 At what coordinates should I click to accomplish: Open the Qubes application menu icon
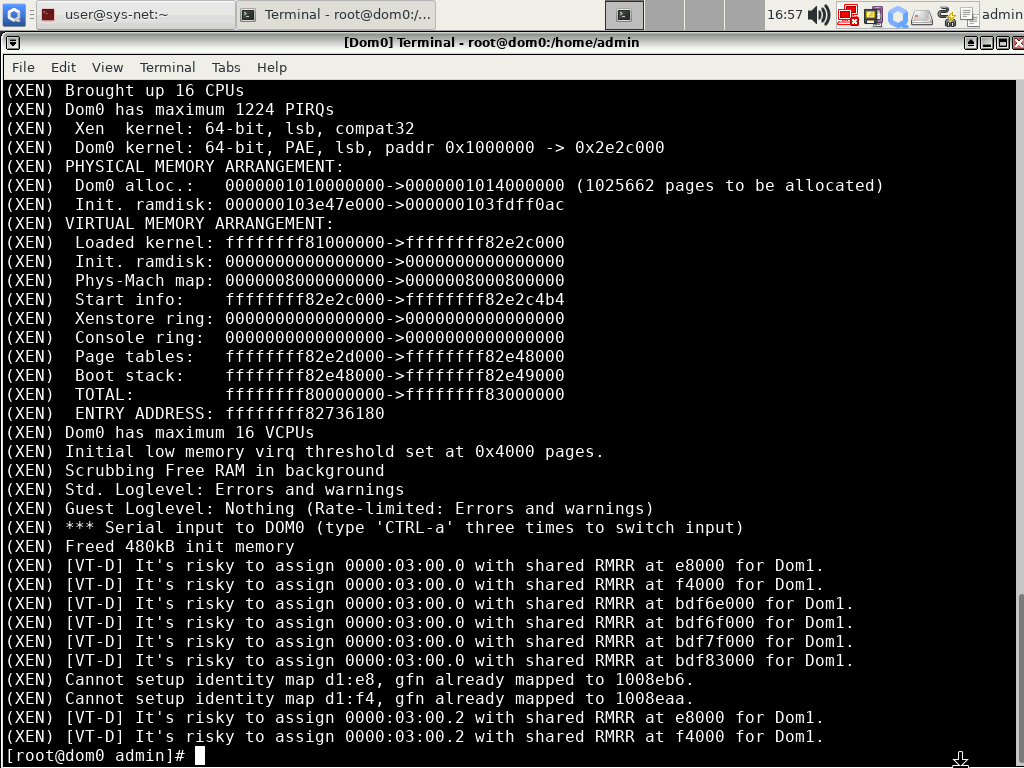14,15
